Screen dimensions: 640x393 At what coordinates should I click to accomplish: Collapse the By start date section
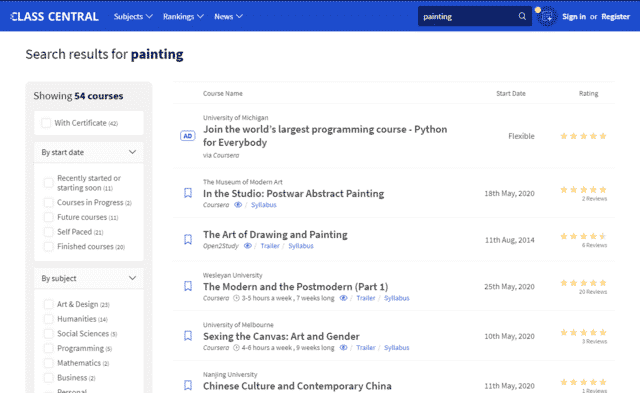tap(89, 152)
